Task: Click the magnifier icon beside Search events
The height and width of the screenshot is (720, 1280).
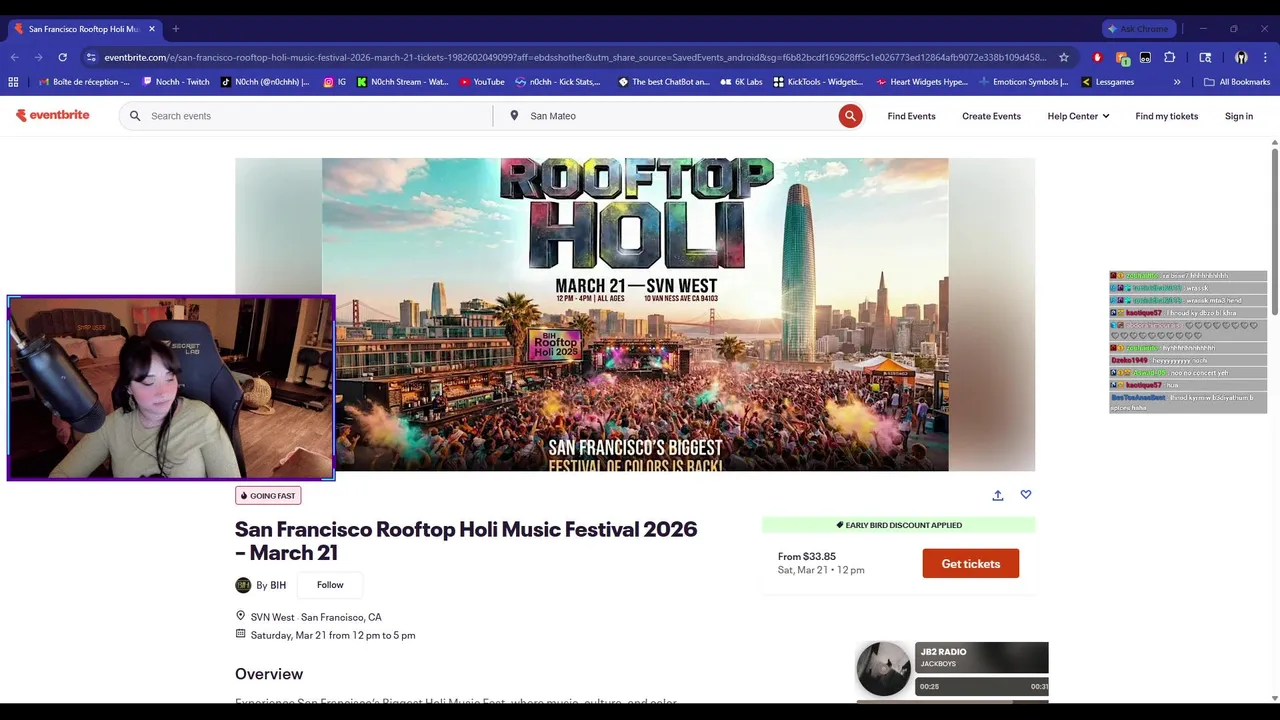Action: (135, 116)
